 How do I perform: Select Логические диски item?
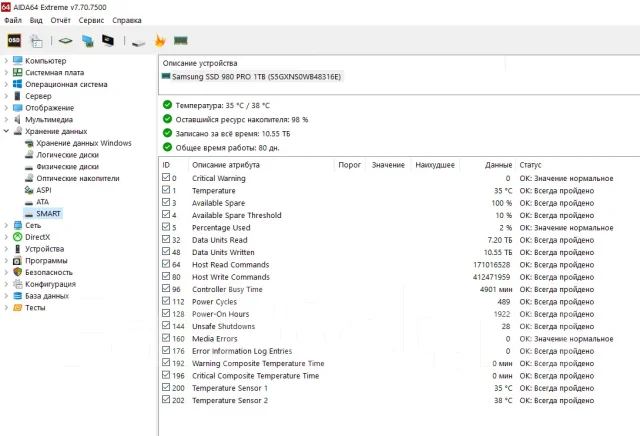coord(67,155)
